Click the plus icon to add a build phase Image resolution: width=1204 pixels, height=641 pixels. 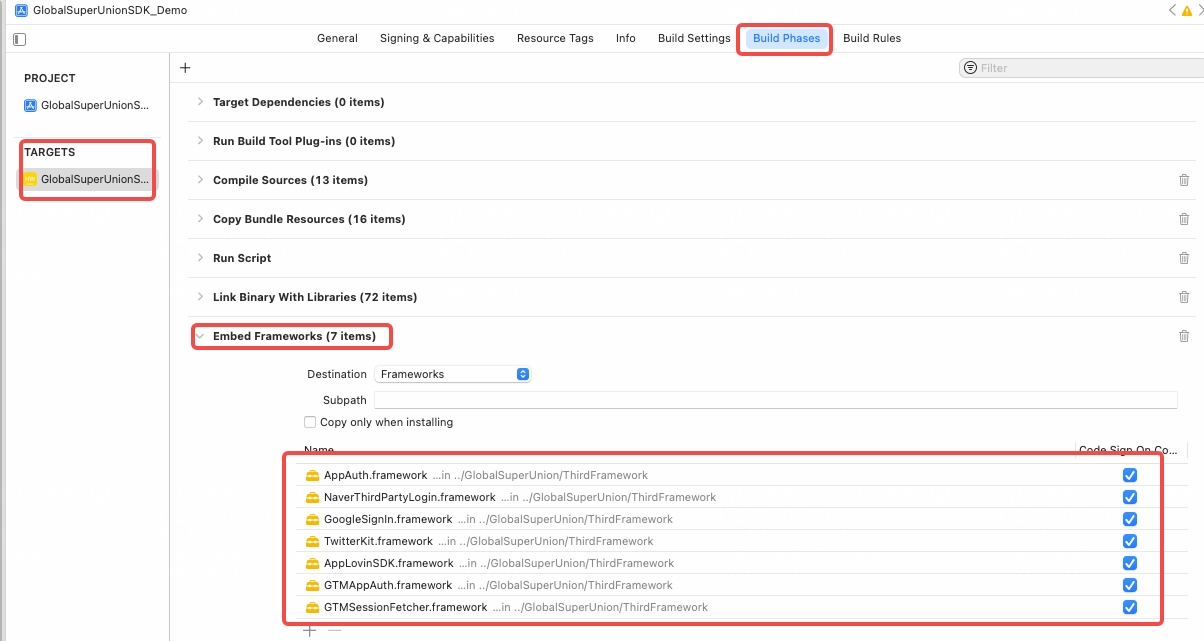point(185,68)
